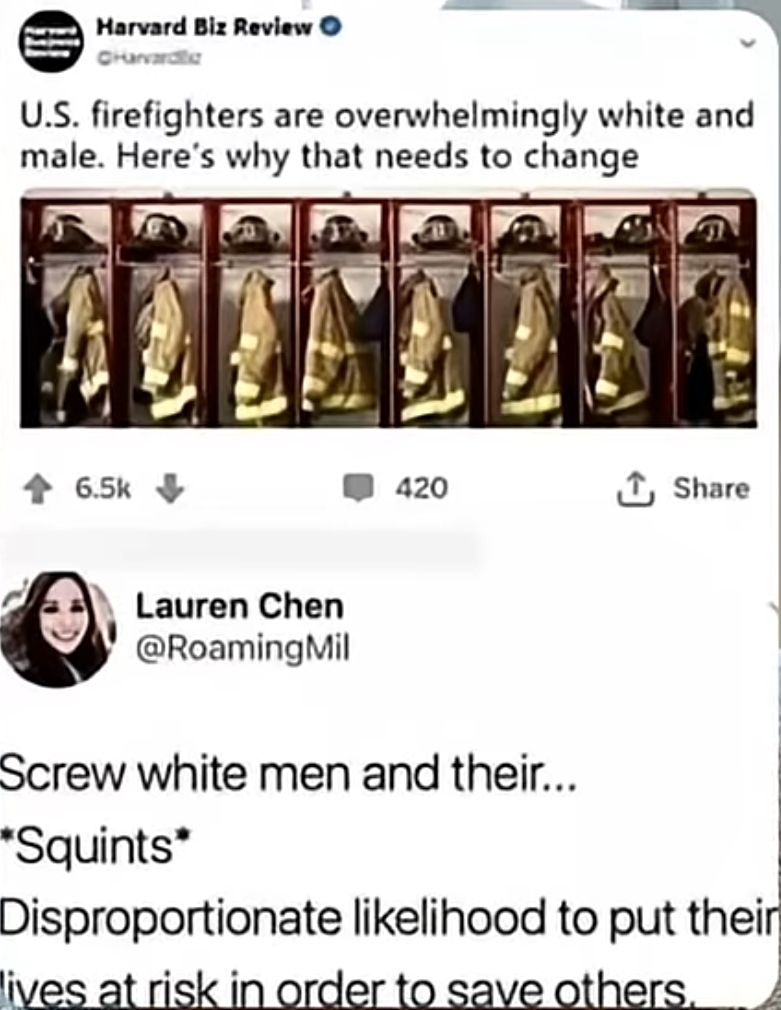Open Harvard Biz Review profile avatar
The width and height of the screenshot is (781, 1010).
pos(51,41)
